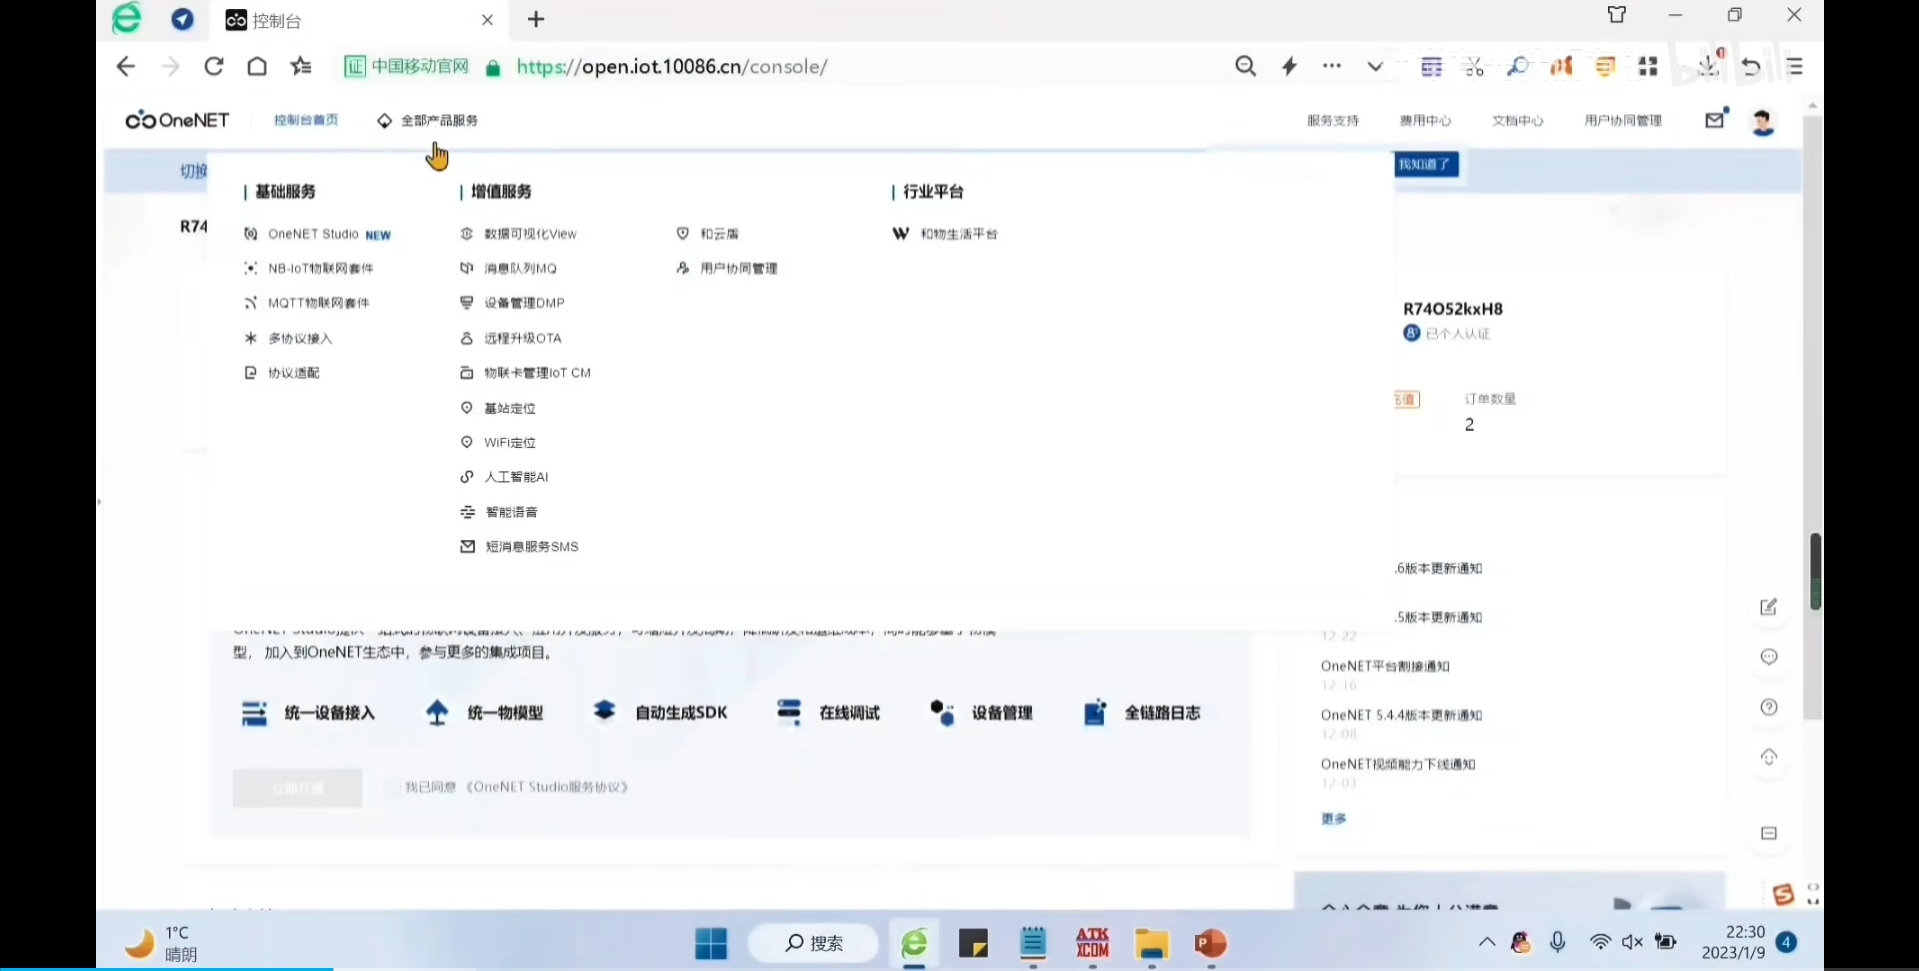This screenshot has width=1919, height=971.
Task: Open 智能语音 service
Action: pyautogui.click(x=499, y=512)
